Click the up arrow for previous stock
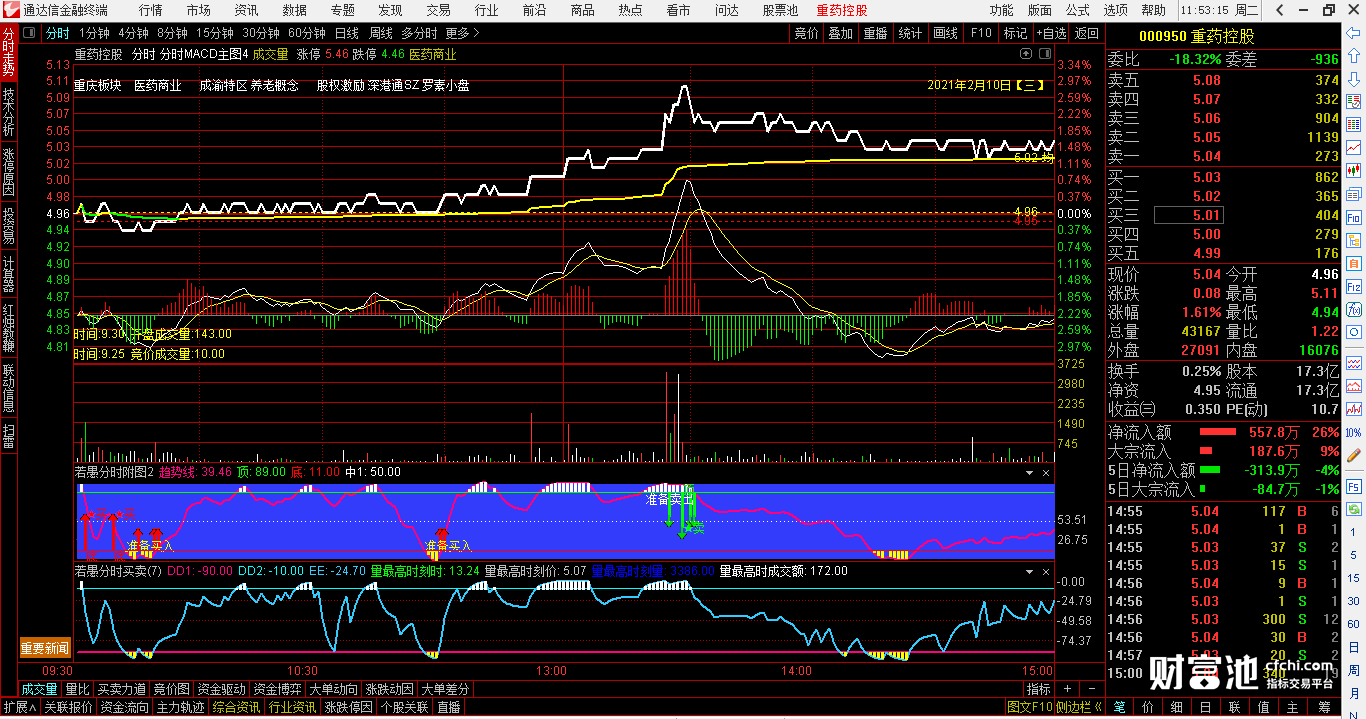Screen dimensions: 1366x719 tap(1354, 58)
